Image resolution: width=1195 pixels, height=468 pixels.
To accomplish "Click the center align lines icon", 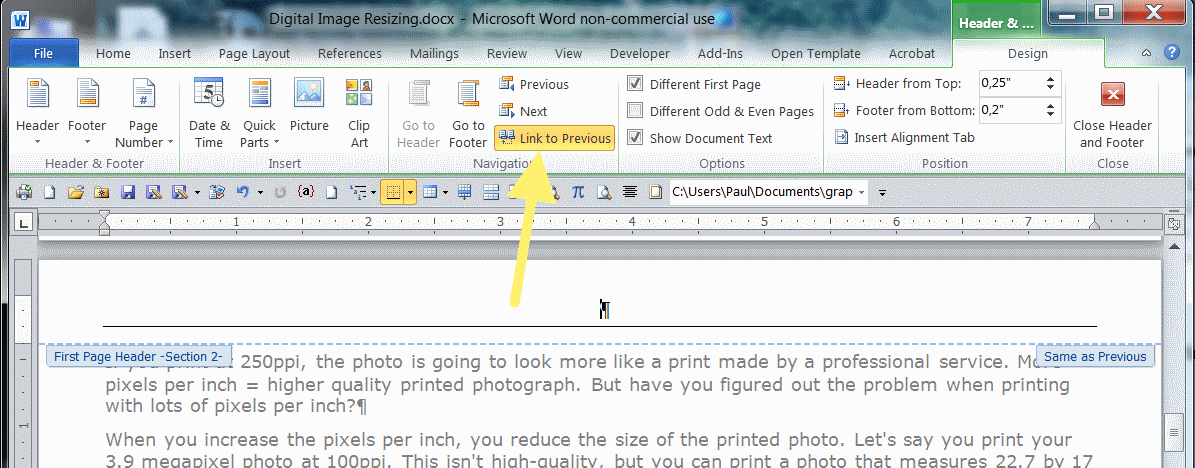I will pyautogui.click(x=630, y=193).
